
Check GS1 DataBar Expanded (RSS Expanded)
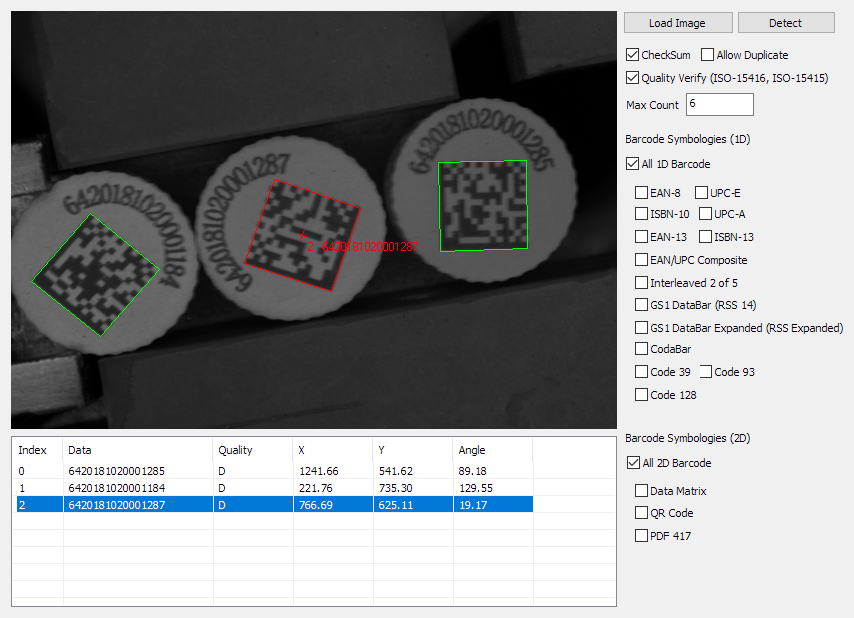point(641,328)
